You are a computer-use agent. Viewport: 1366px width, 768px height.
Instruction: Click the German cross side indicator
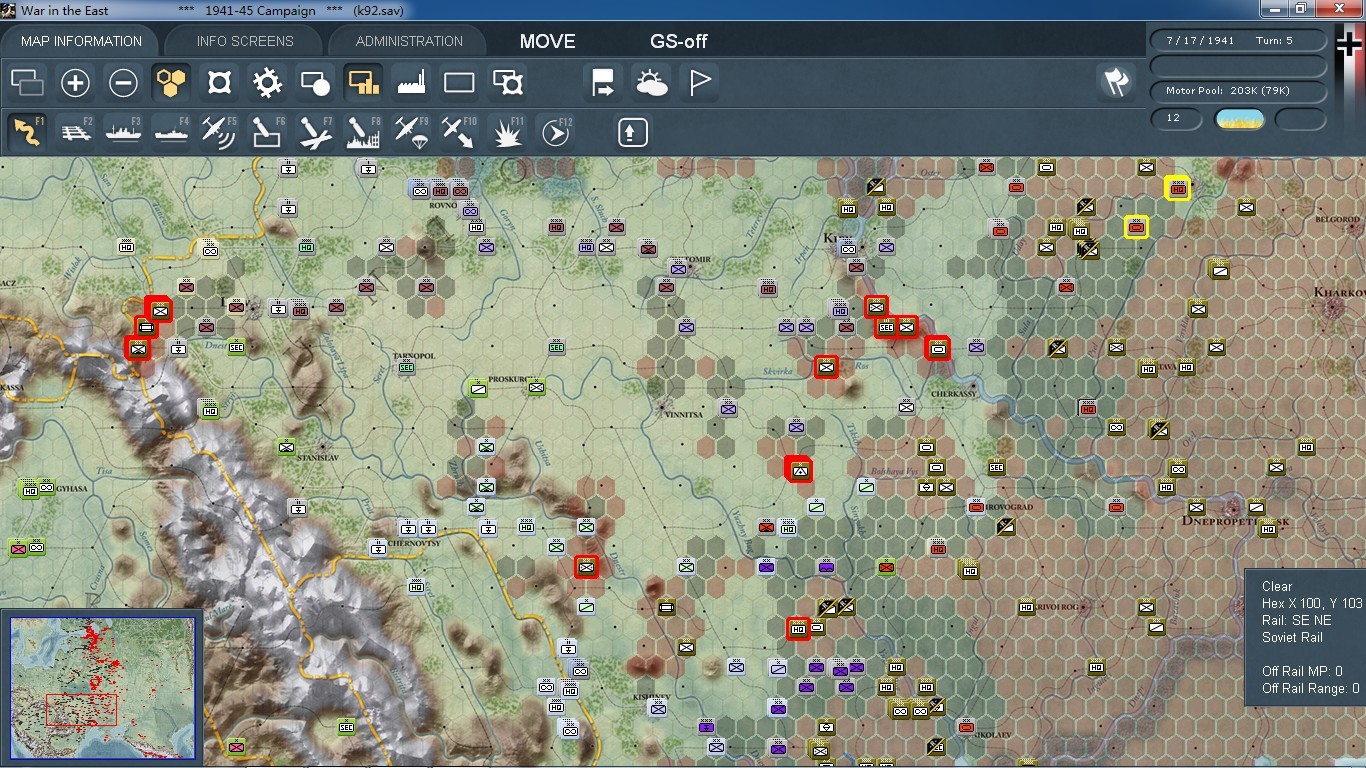(1349, 44)
